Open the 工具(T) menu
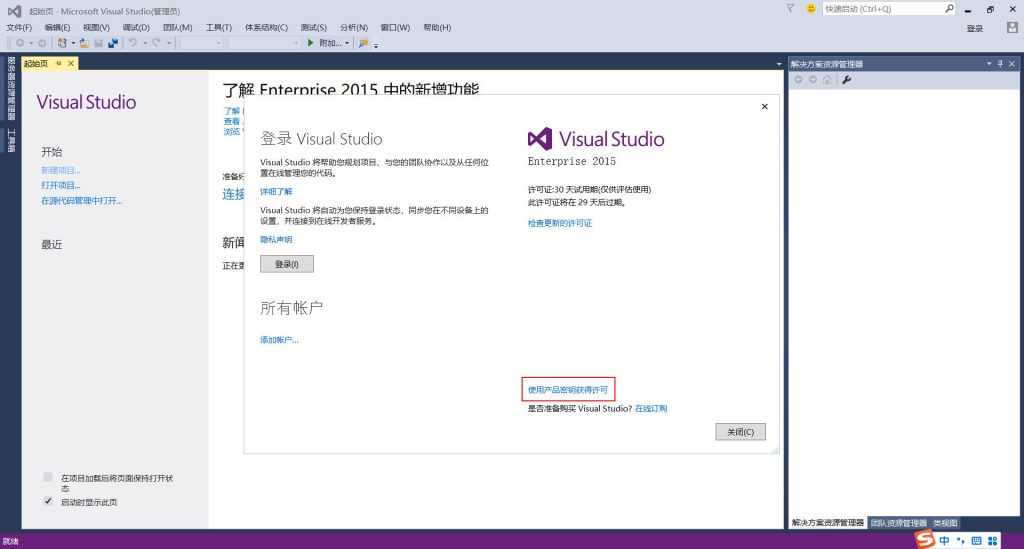Image resolution: width=1024 pixels, height=549 pixels. (219, 27)
